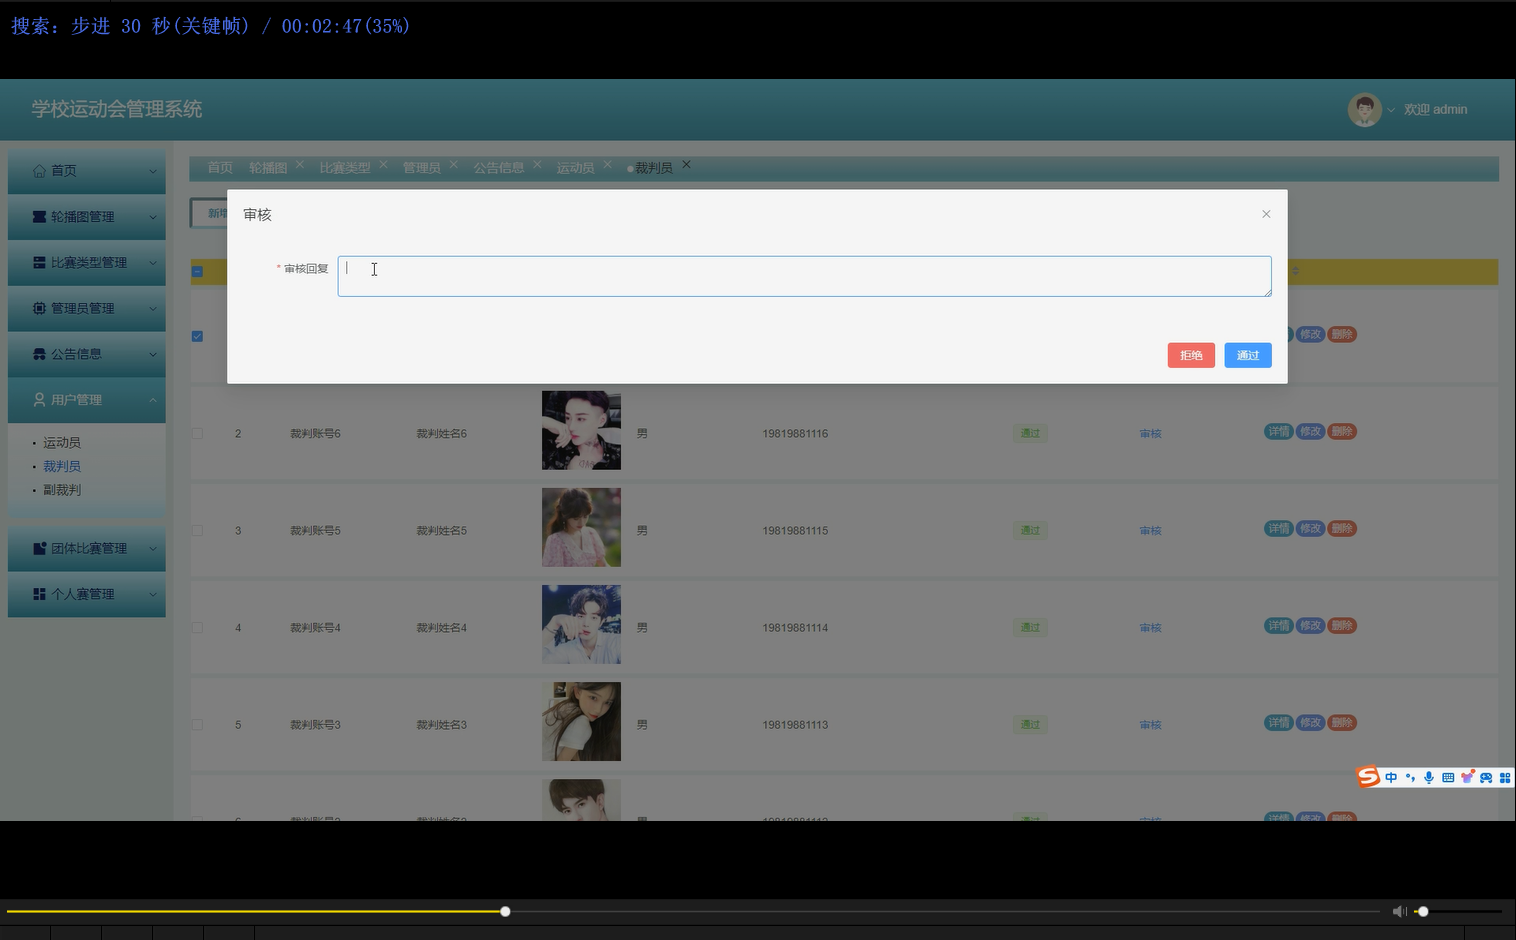The image size is (1516, 940).
Task: Click the 用户管理 person icon
Action: [x=39, y=400]
